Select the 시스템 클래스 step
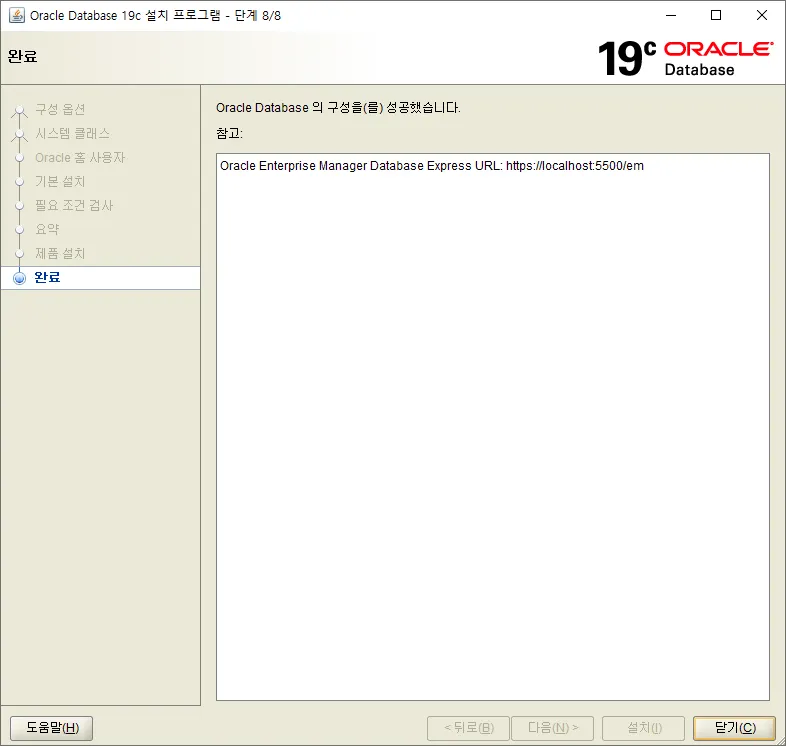This screenshot has width=786, height=746. point(72,133)
